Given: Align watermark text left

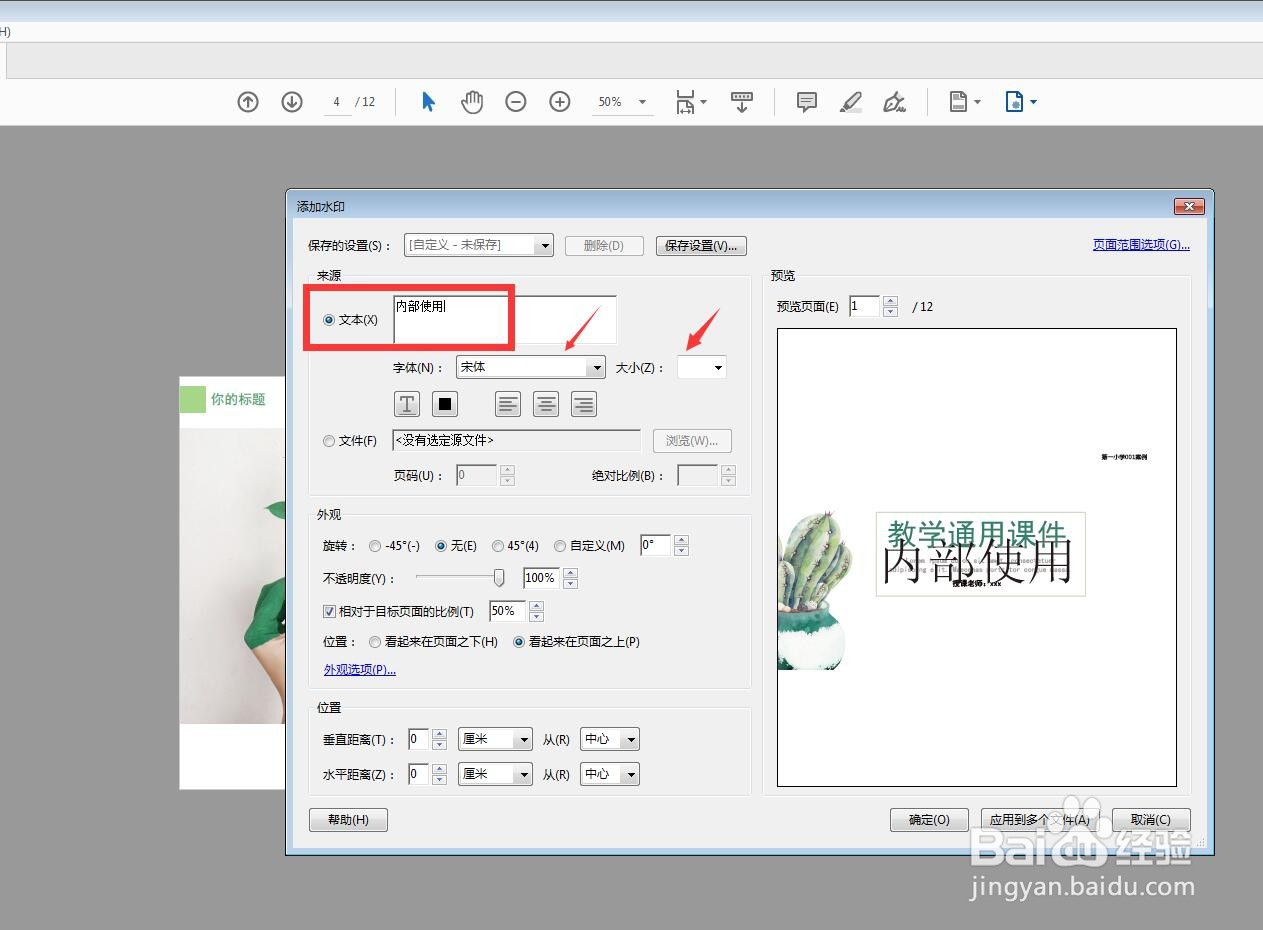Looking at the screenshot, I should (x=508, y=404).
